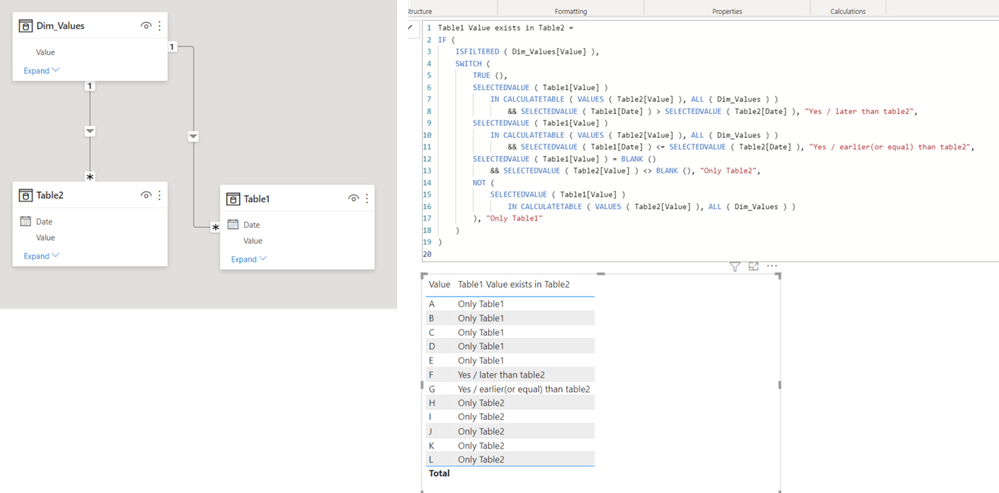The width and height of the screenshot is (999, 493).
Task: Click the Total row of the table
Action: (510, 473)
